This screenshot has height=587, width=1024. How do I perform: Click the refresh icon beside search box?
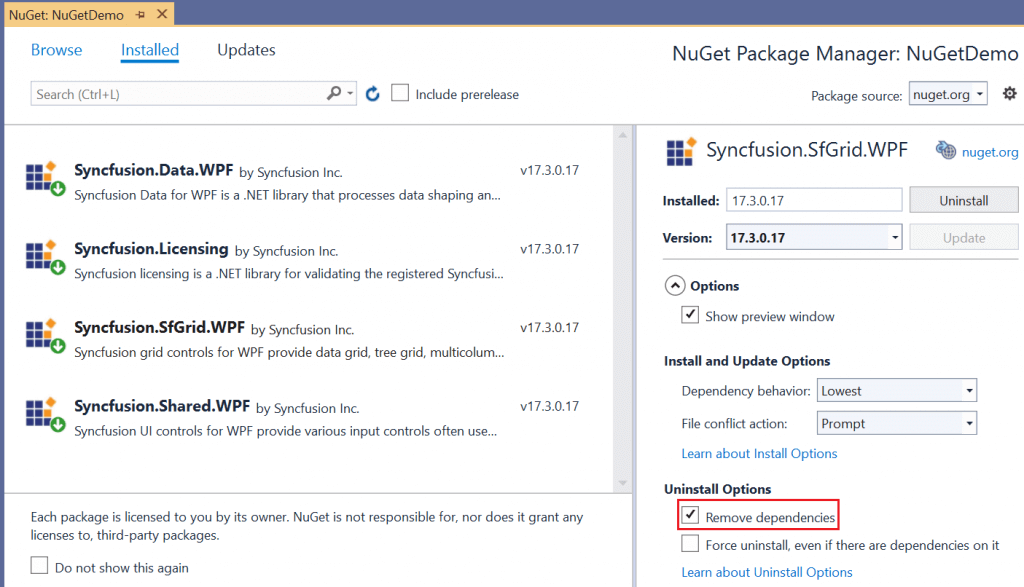pyautogui.click(x=373, y=94)
